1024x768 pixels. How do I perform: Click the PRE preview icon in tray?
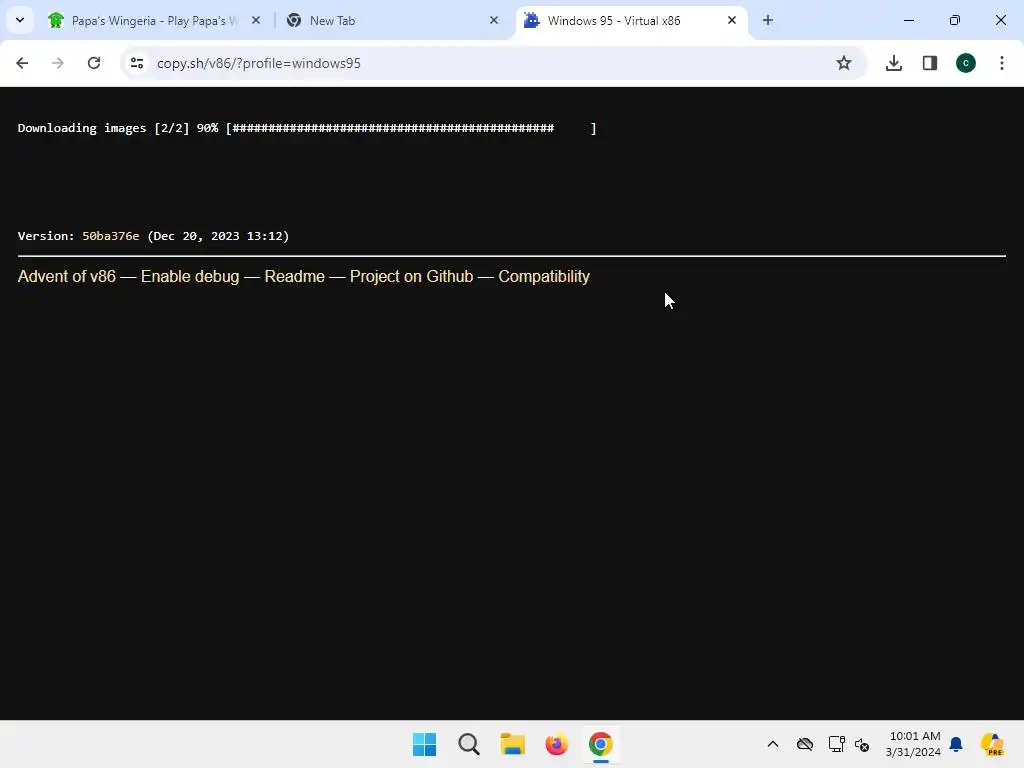point(992,744)
